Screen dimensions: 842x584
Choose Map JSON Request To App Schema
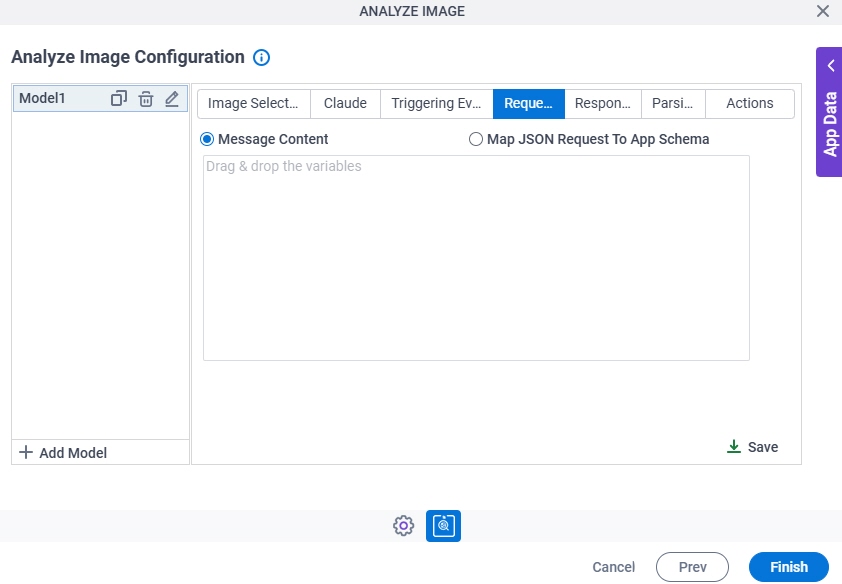(x=476, y=140)
